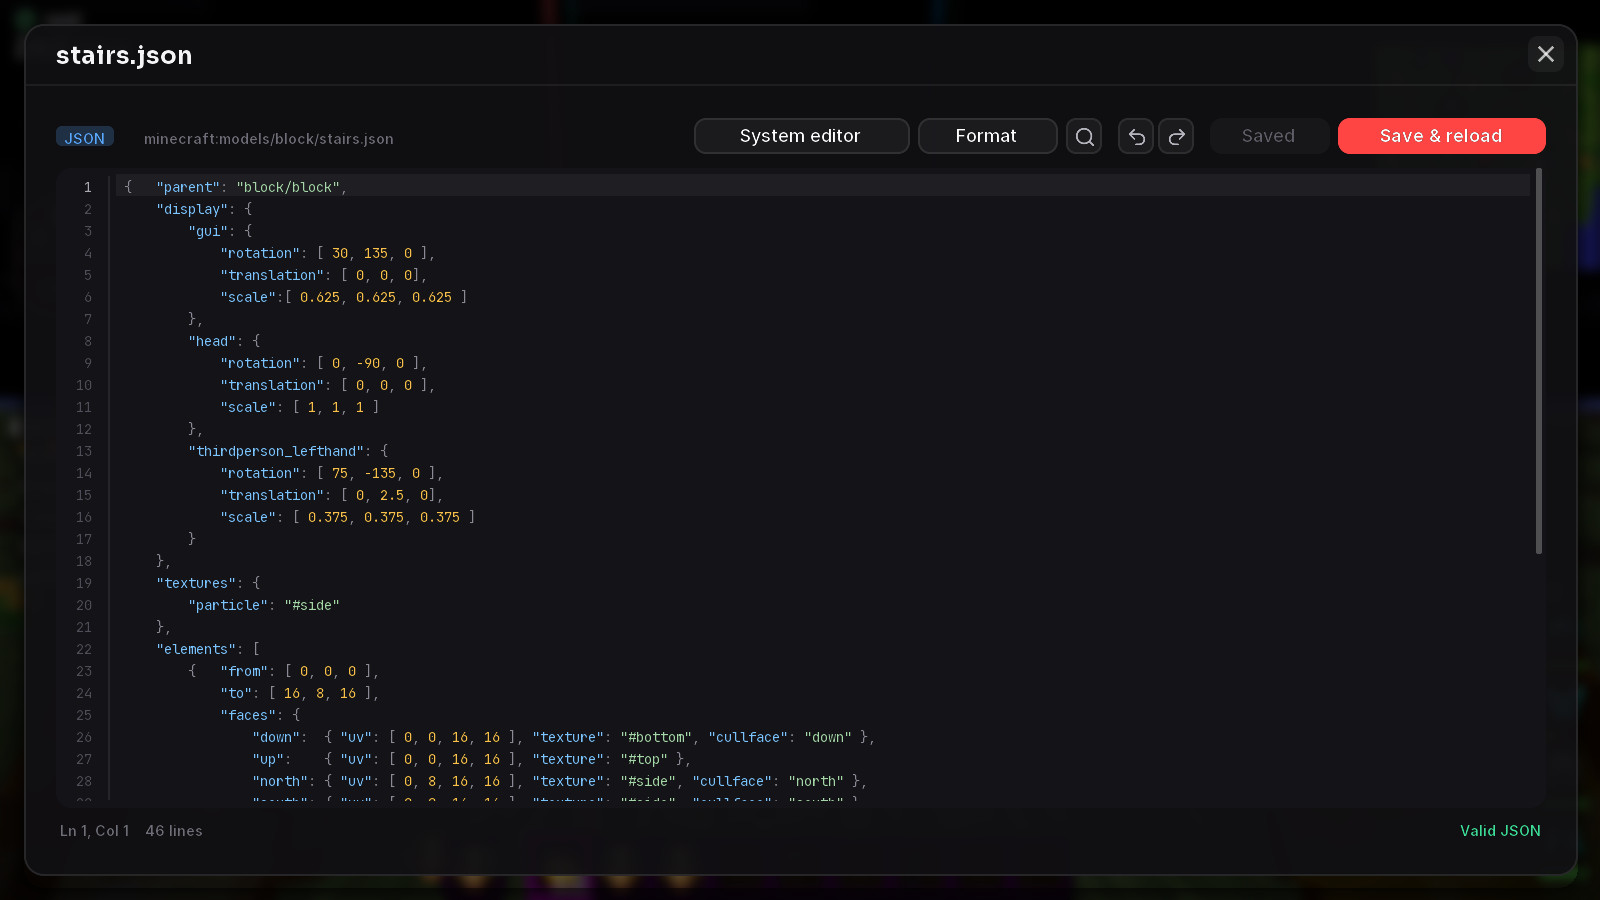Open the search icon in editor toolbar
Viewport: 1600px width, 900px height.
(x=1084, y=136)
